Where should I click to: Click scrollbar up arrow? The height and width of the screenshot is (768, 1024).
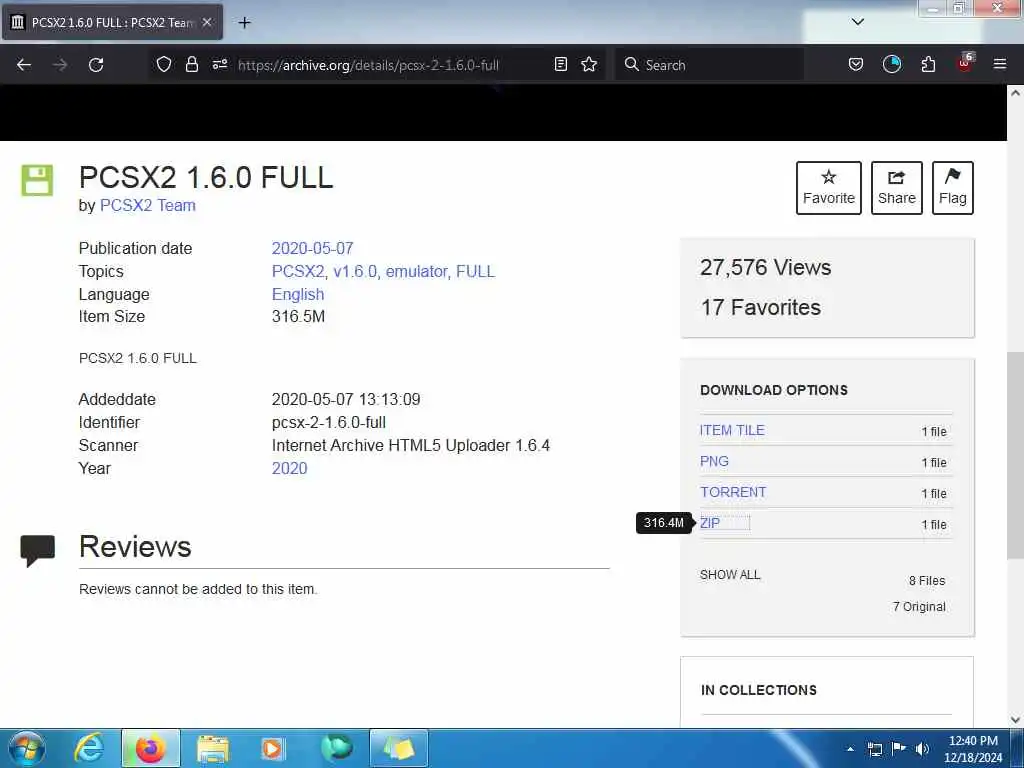(1015, 93)
